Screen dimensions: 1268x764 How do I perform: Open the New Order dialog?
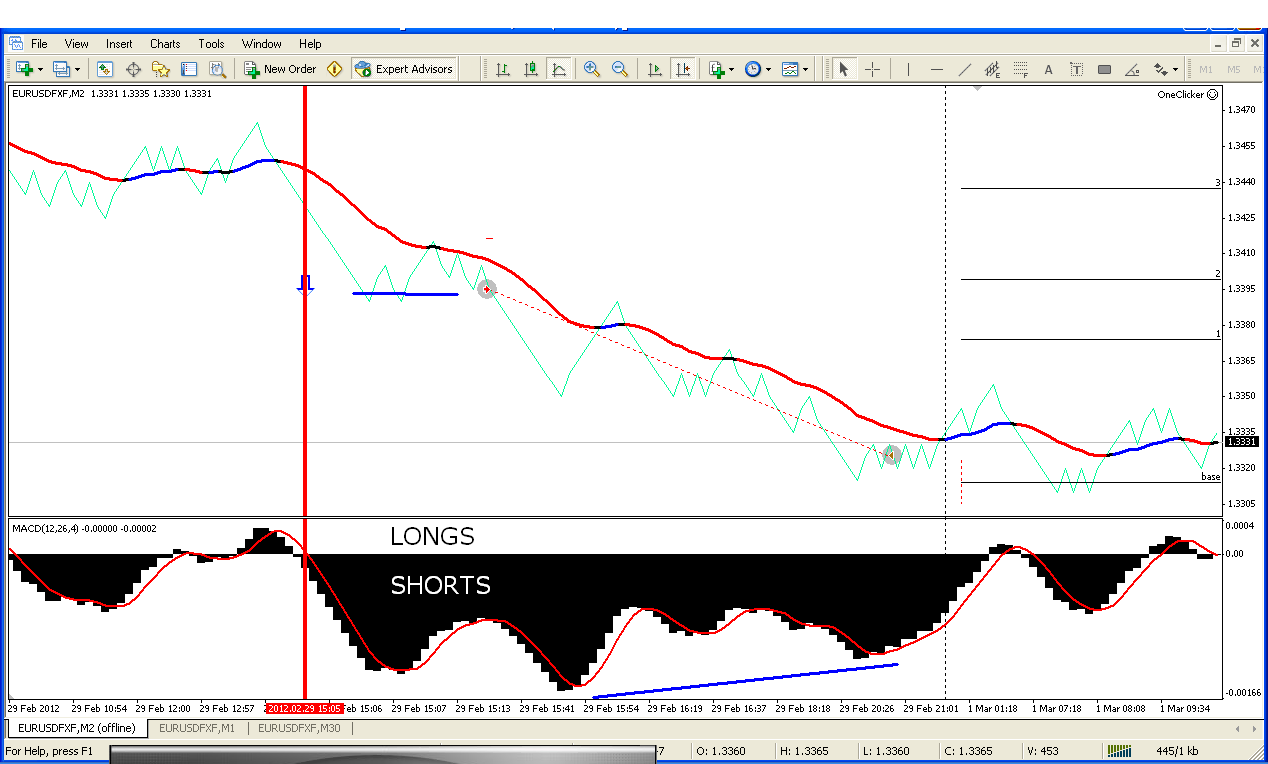click(x=280, y=69)
